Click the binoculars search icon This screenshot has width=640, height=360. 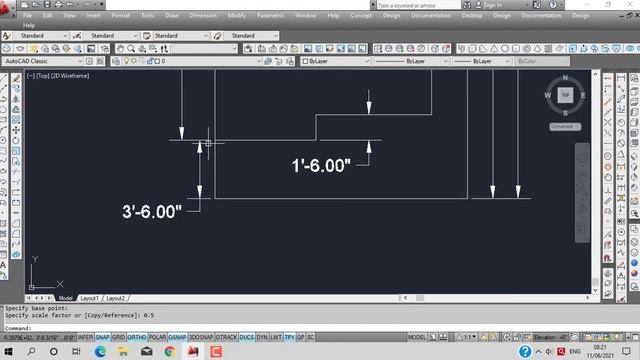(x=467, y=5)
